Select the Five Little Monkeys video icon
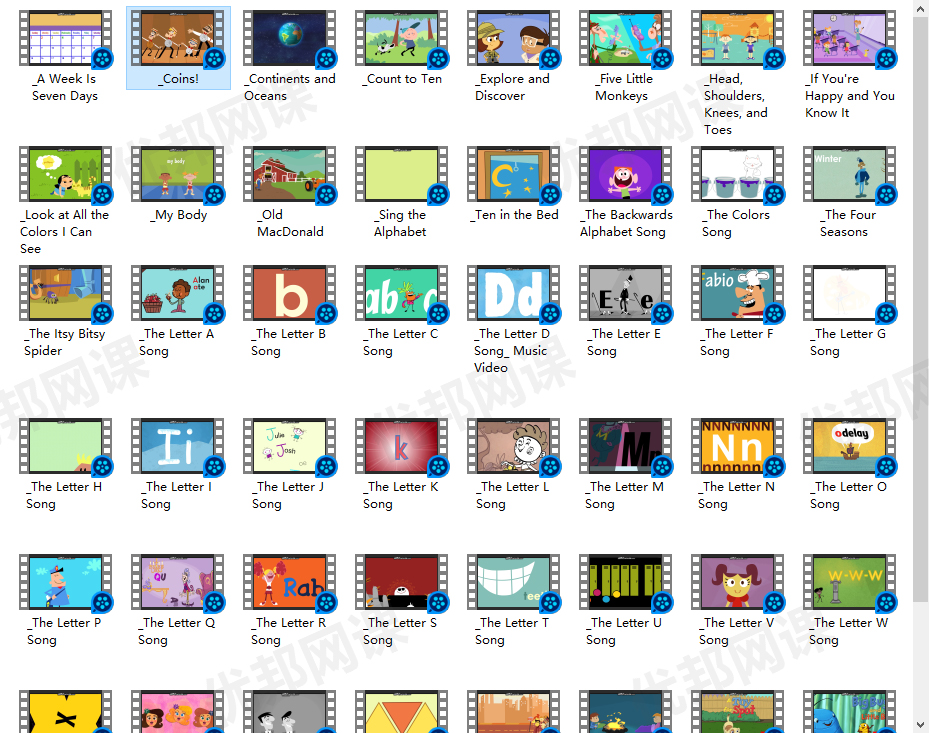Screen dimensions: 929x733 (626, 38)
